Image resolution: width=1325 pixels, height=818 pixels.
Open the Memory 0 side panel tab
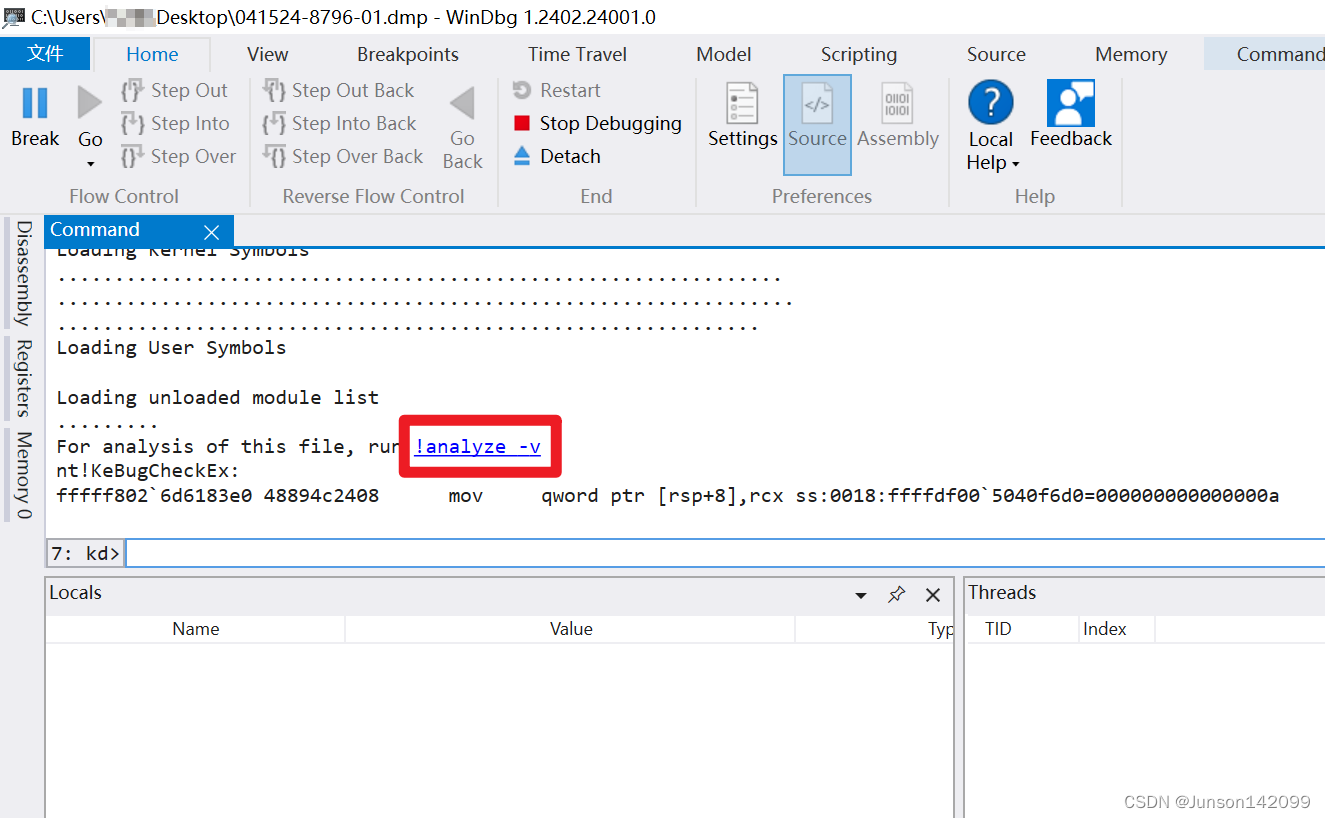22,476
